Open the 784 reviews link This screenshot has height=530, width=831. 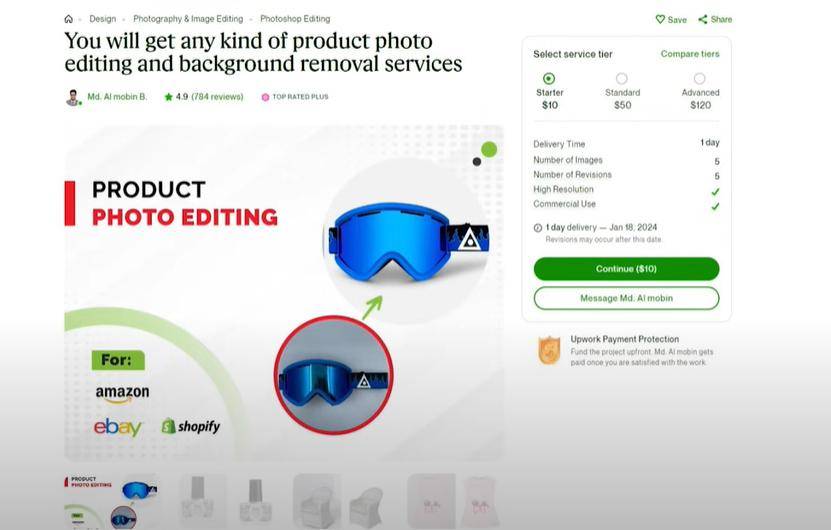(217, 97)
